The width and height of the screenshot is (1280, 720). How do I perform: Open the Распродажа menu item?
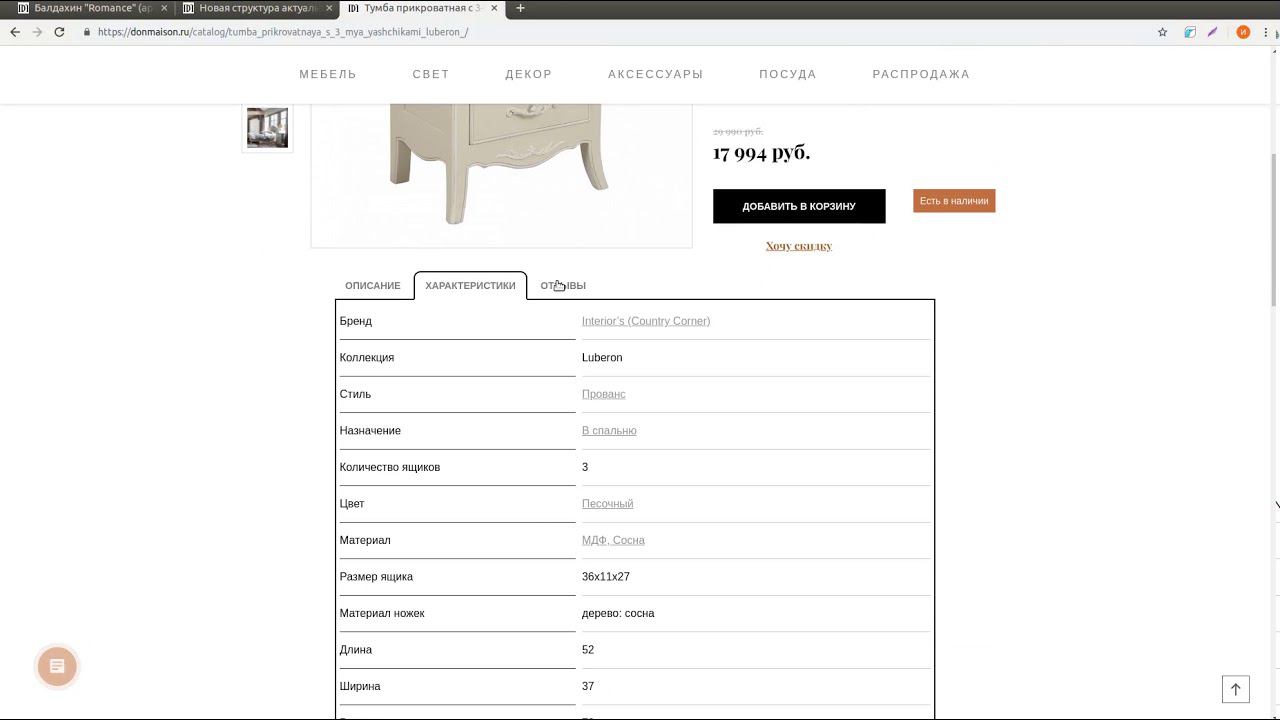(921, 74)
